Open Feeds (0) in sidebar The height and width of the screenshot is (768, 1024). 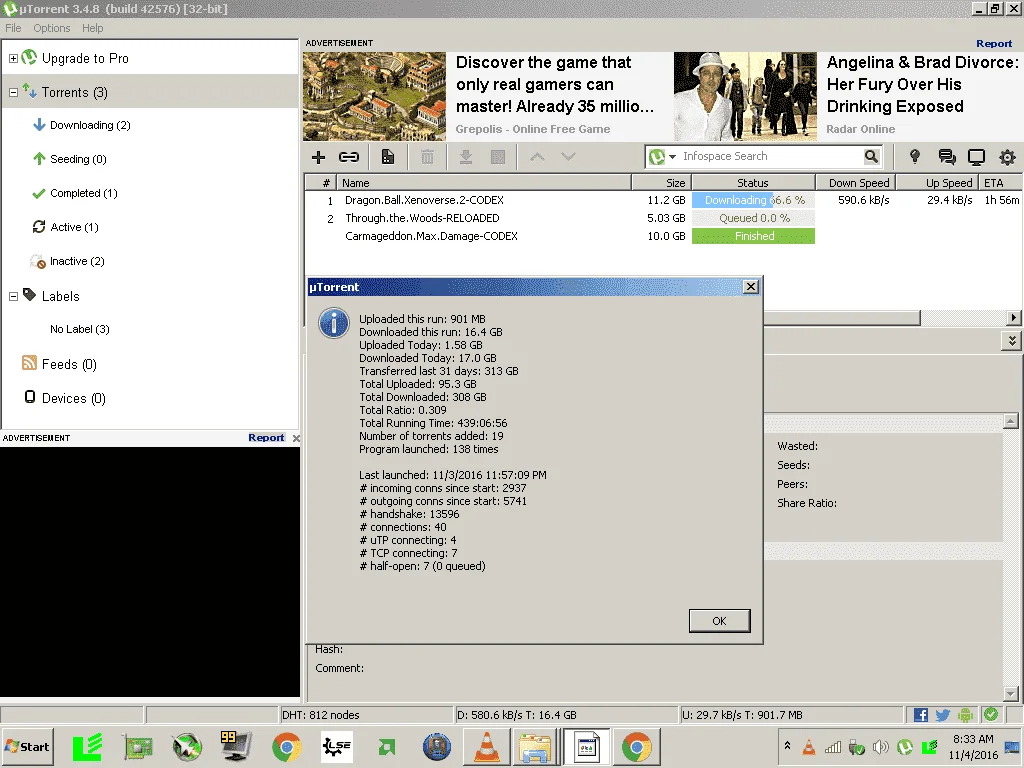69,364
